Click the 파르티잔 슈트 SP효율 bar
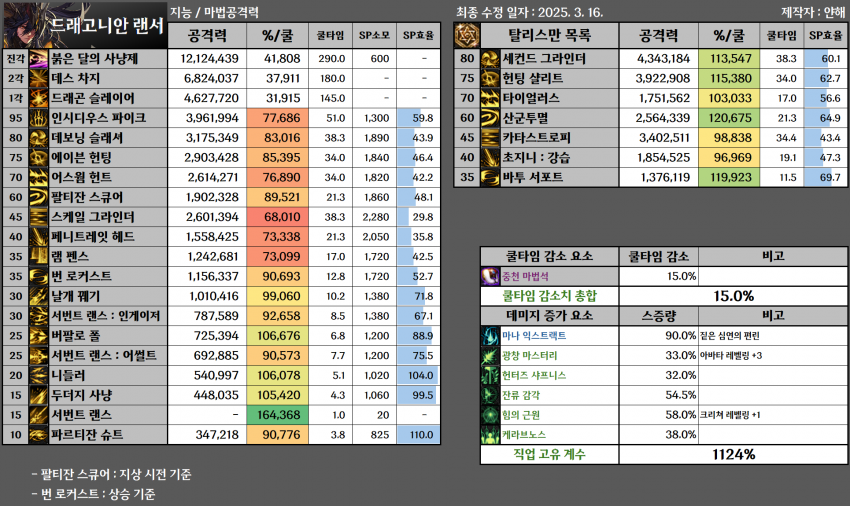The height and width of the screenshot is (506, 850). pyautogui.click(x=415, y=434)
